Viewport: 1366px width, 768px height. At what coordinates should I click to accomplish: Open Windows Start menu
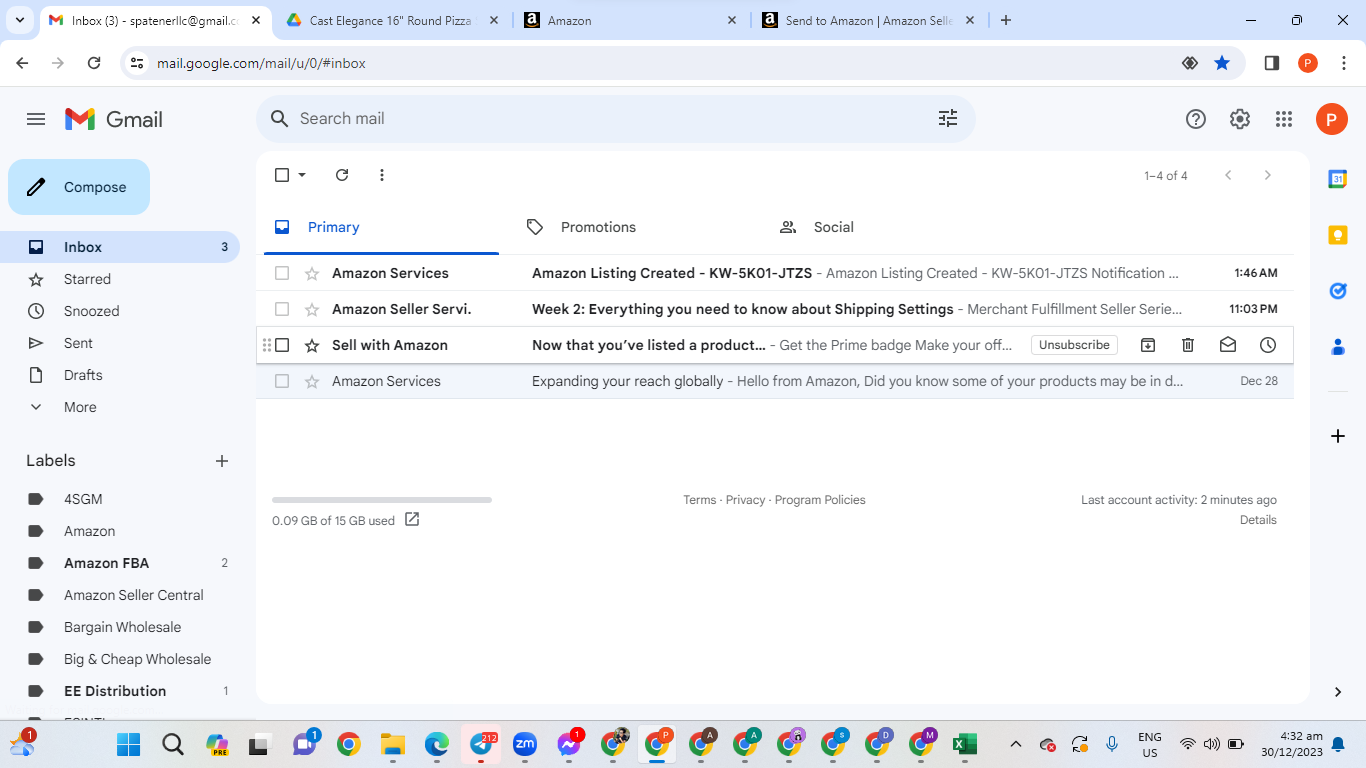pyautogui.click(x=129, y=745)
